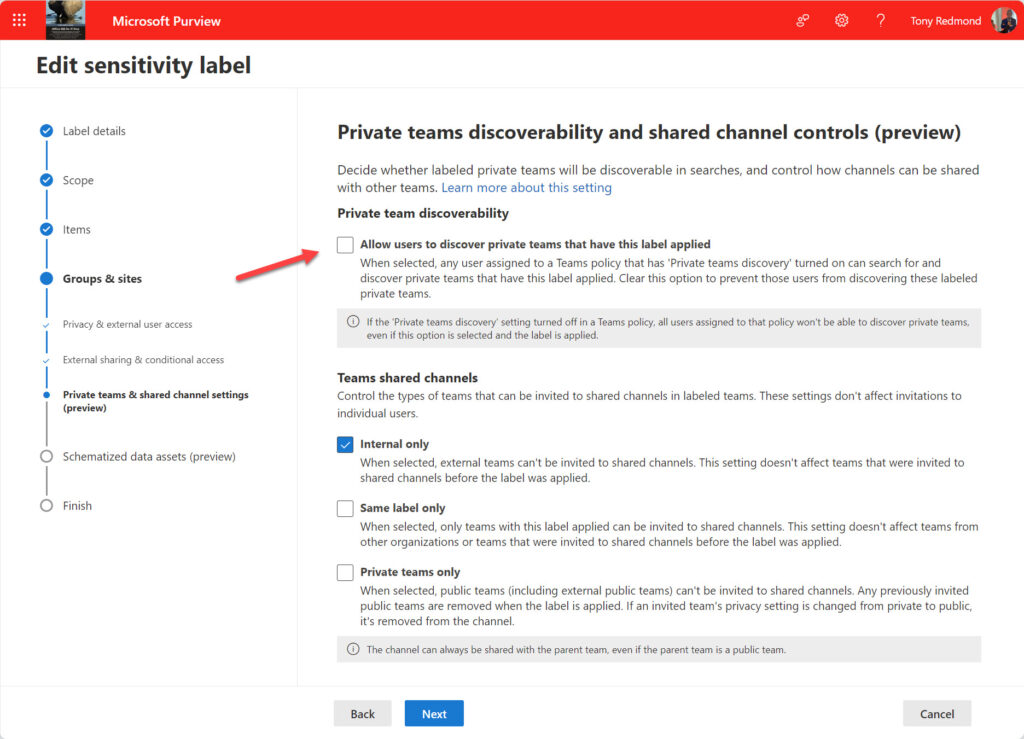Go to the Scope step
The width and height of the screenshot is (1024, 739).
[x=78, y=180]
